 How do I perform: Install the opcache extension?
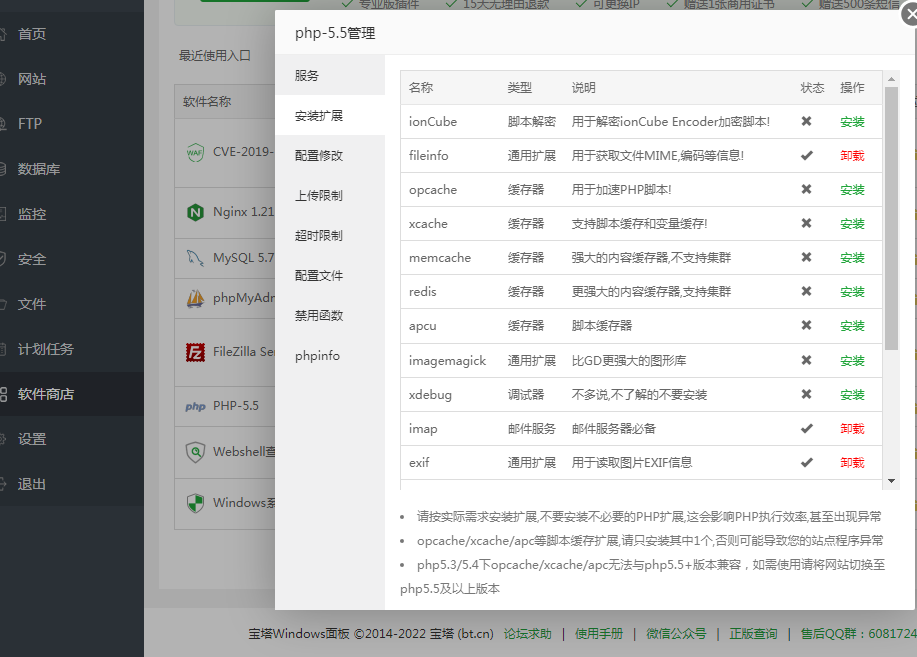pos(852,190)
